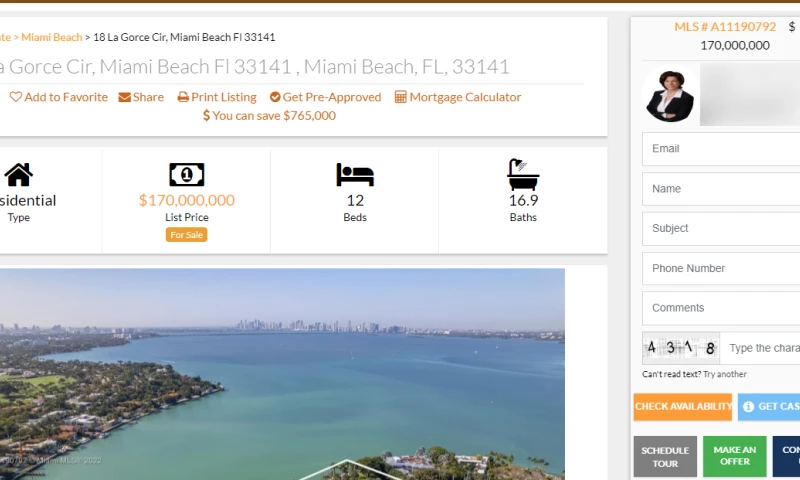Click Try another captcha link

pos(725,374)
